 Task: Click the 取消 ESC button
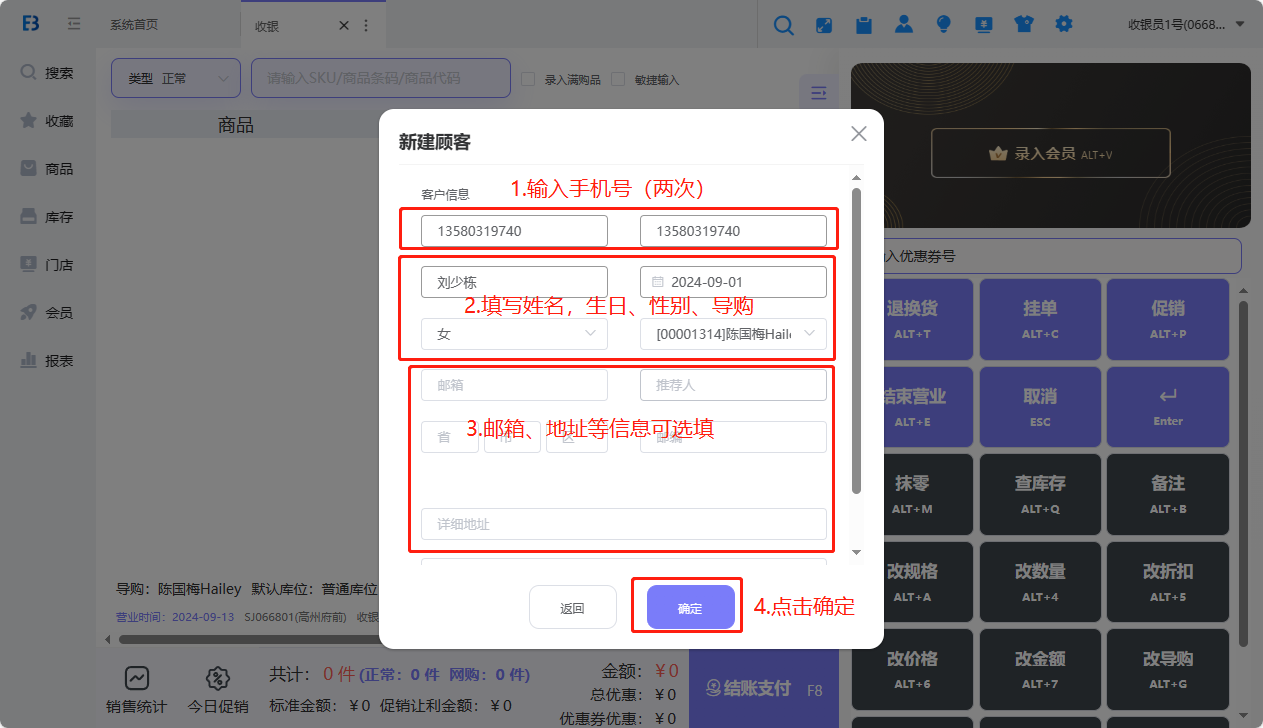coord(1040,407)
